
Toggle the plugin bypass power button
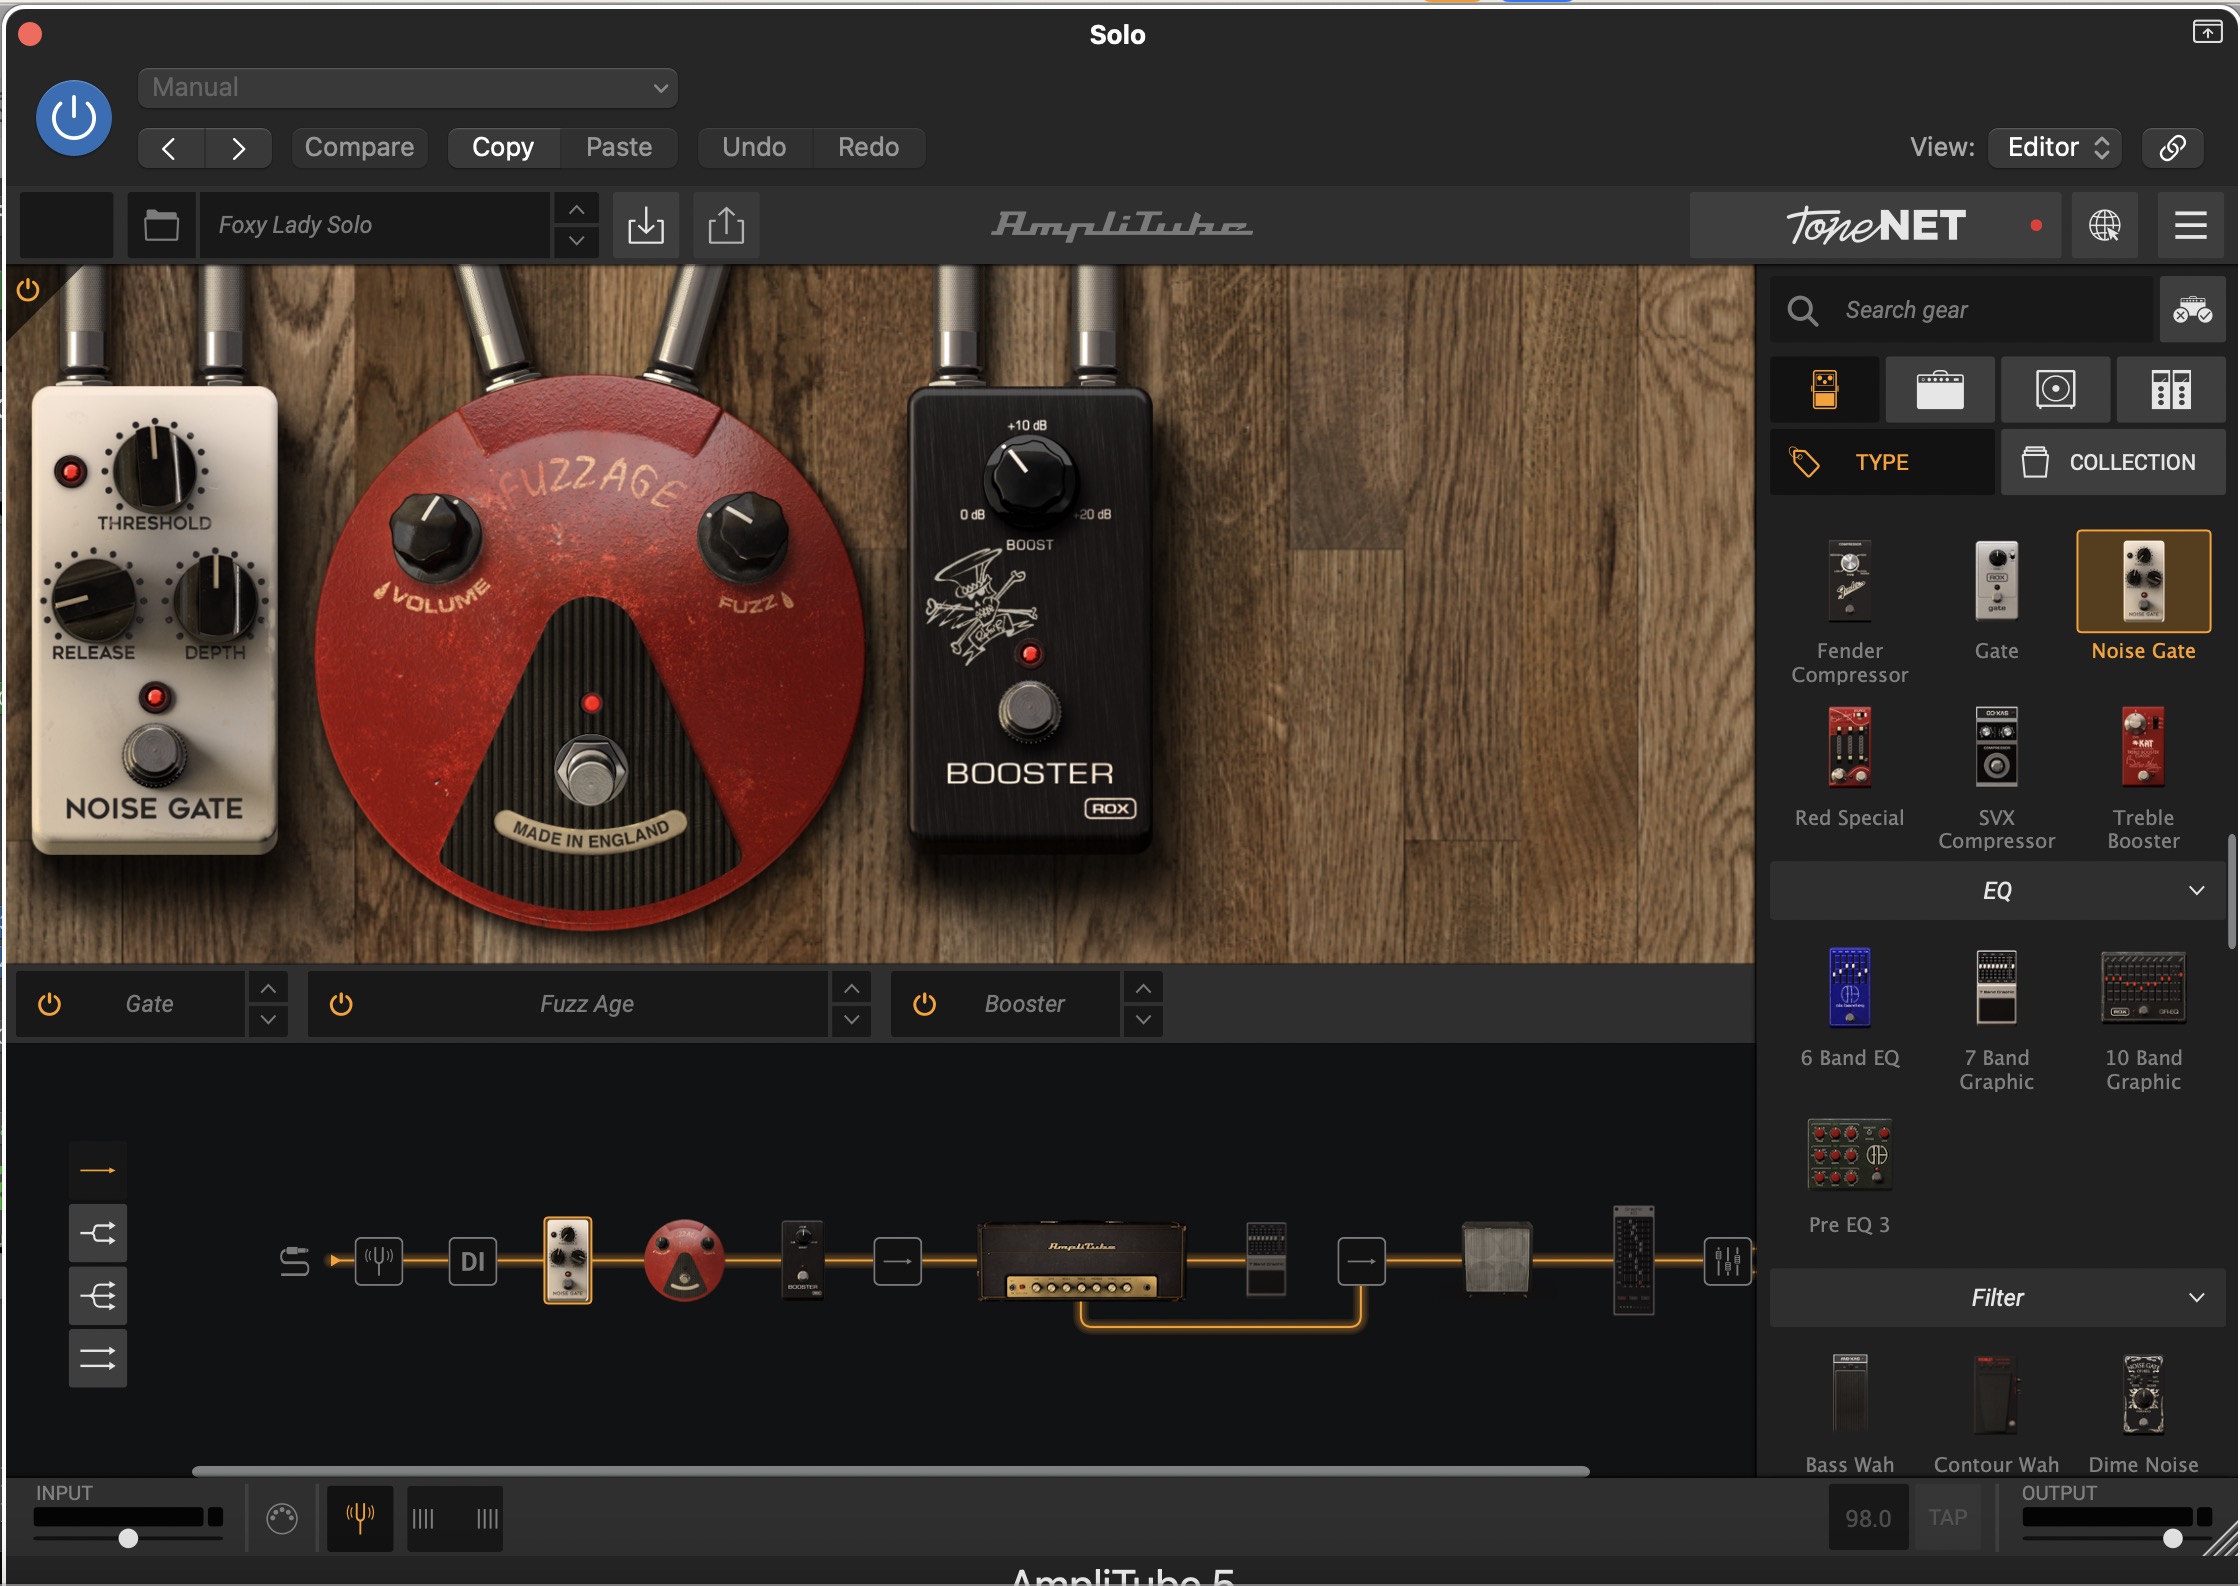(73, 119)
